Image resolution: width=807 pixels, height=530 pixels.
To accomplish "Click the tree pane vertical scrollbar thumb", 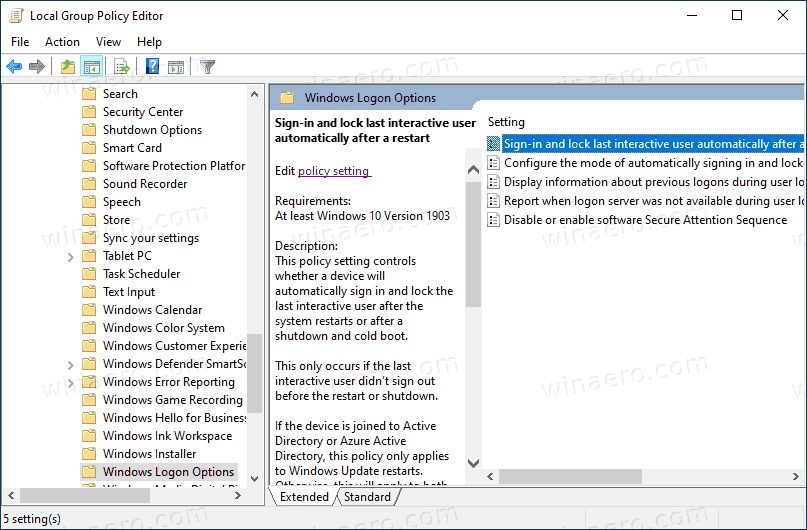I will 254,374.
